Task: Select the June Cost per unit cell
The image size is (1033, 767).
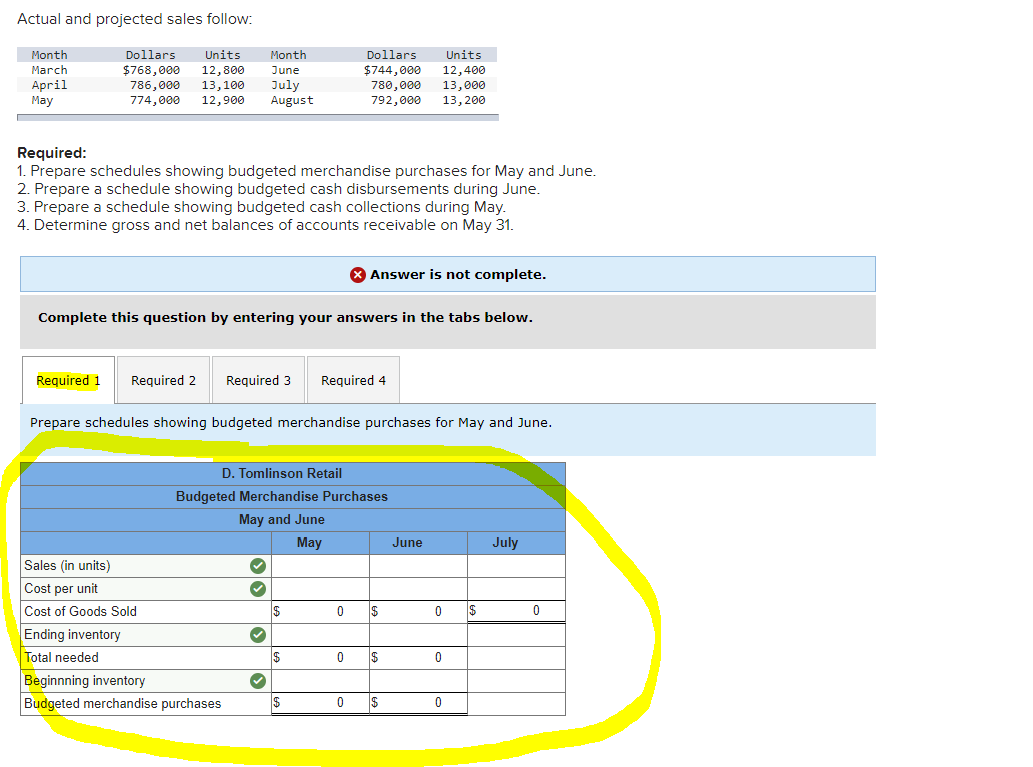Action: 418,588
